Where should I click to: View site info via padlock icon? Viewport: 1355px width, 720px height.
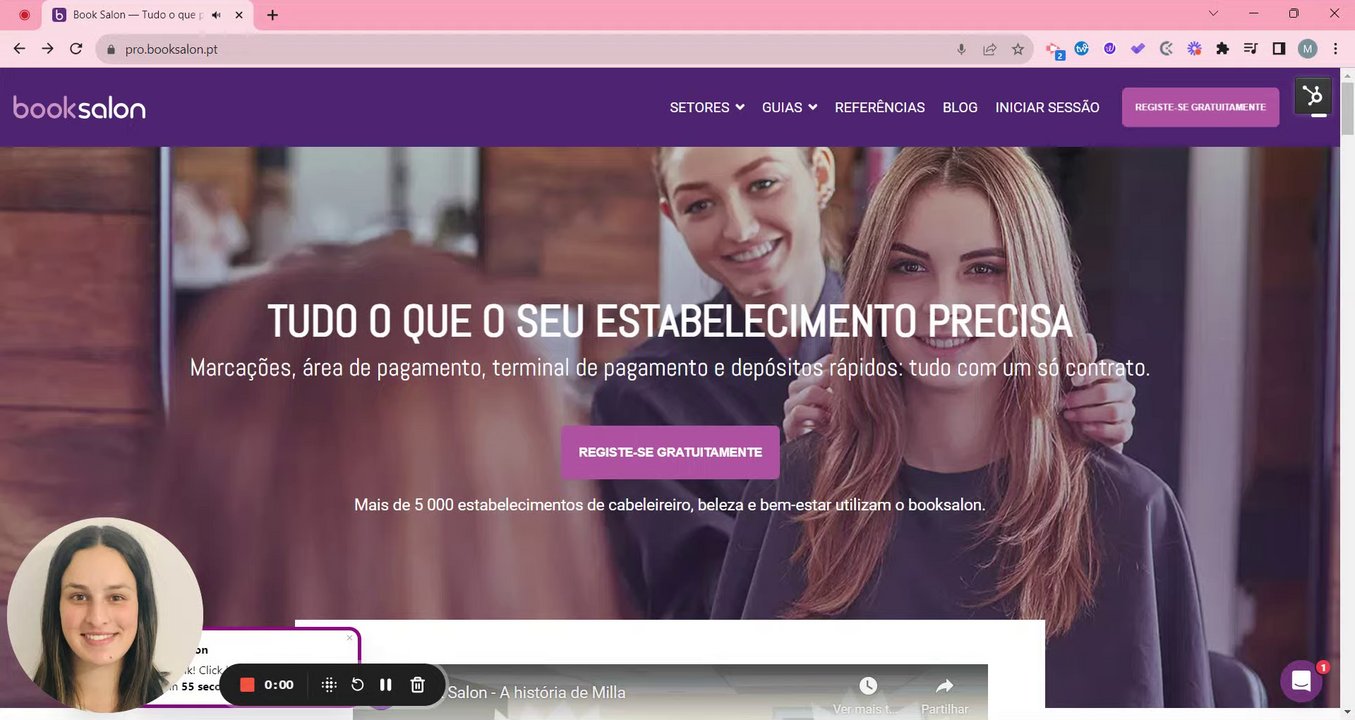[111, 49]
